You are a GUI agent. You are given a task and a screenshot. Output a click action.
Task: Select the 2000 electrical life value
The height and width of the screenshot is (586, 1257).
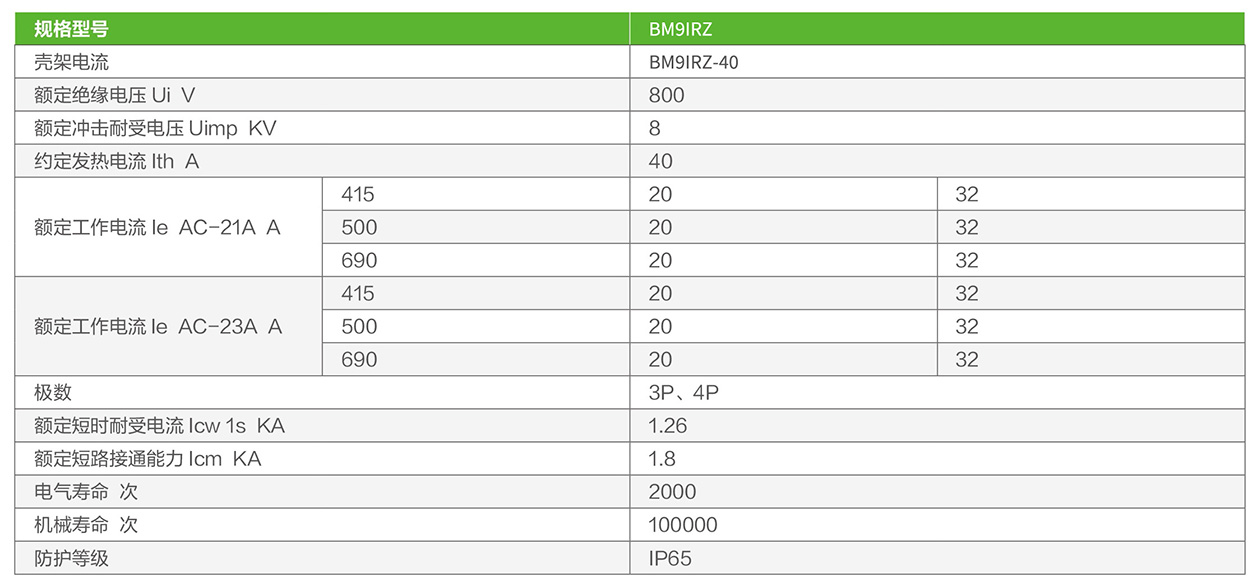tap(672, 491)
